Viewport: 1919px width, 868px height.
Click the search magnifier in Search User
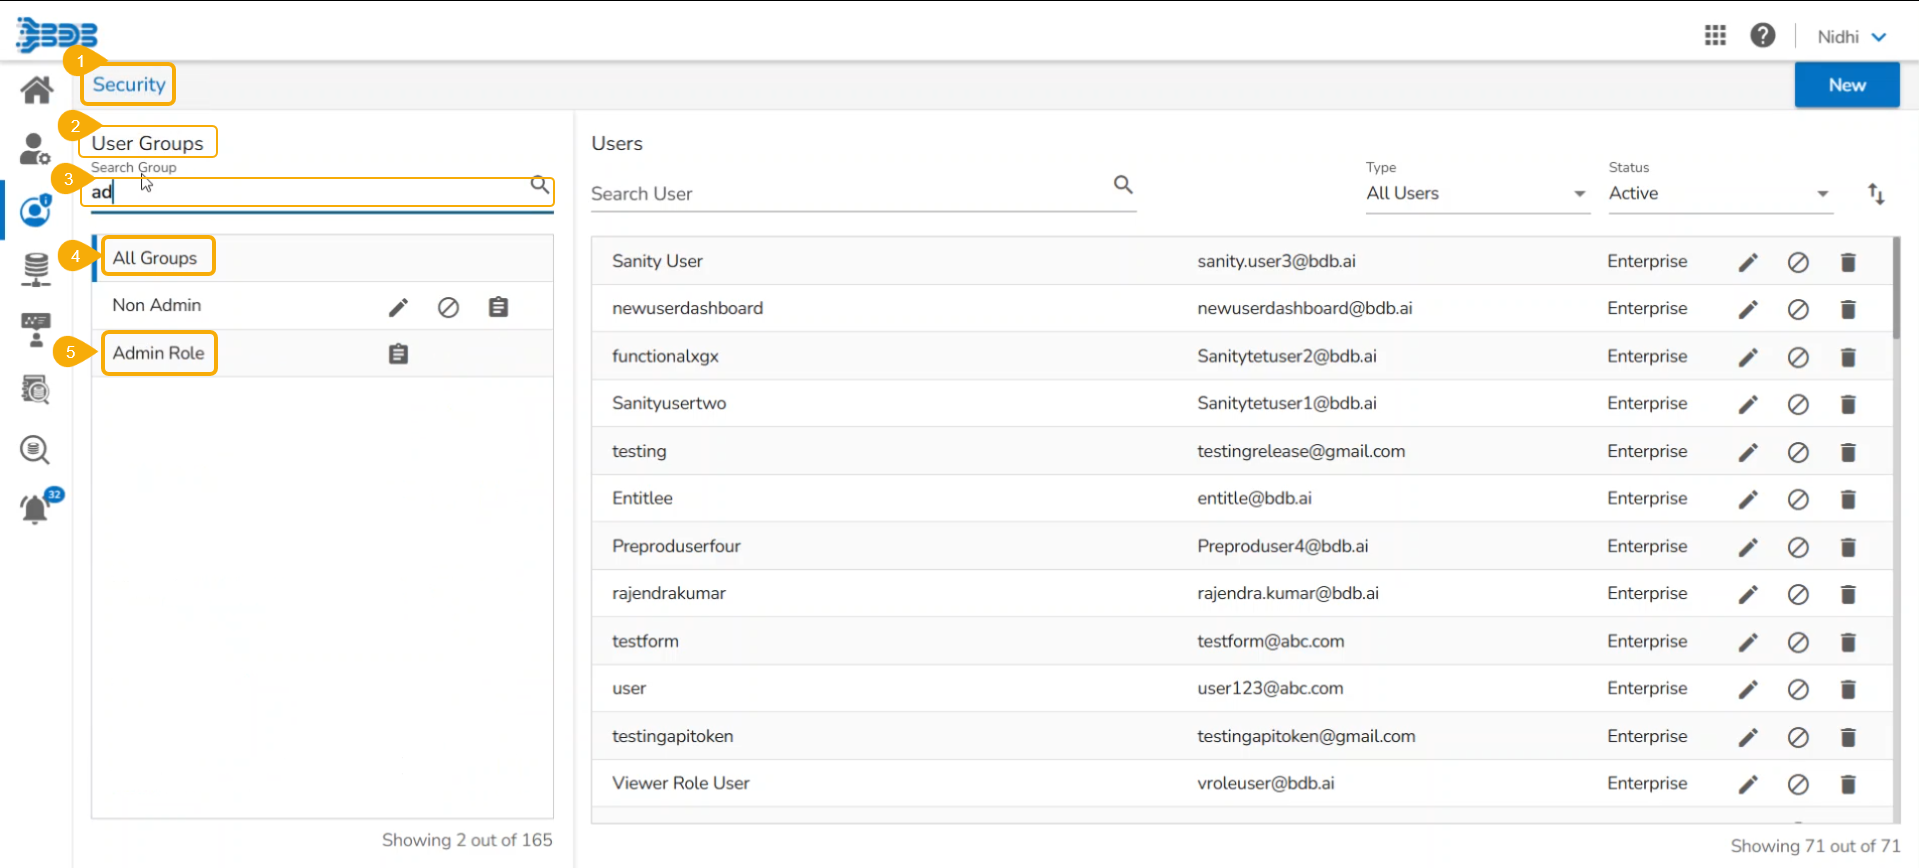point(1123,185)
